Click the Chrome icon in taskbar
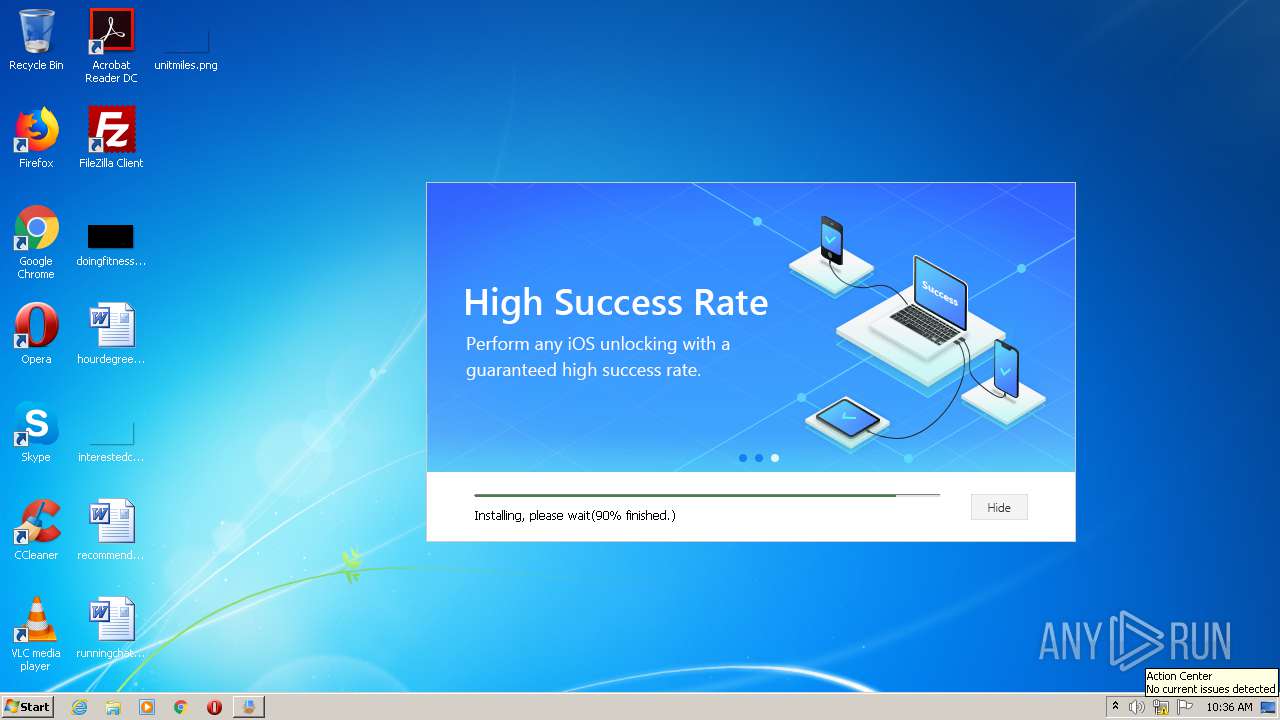This screenshot has width=1280, height=720. point(180,707)
